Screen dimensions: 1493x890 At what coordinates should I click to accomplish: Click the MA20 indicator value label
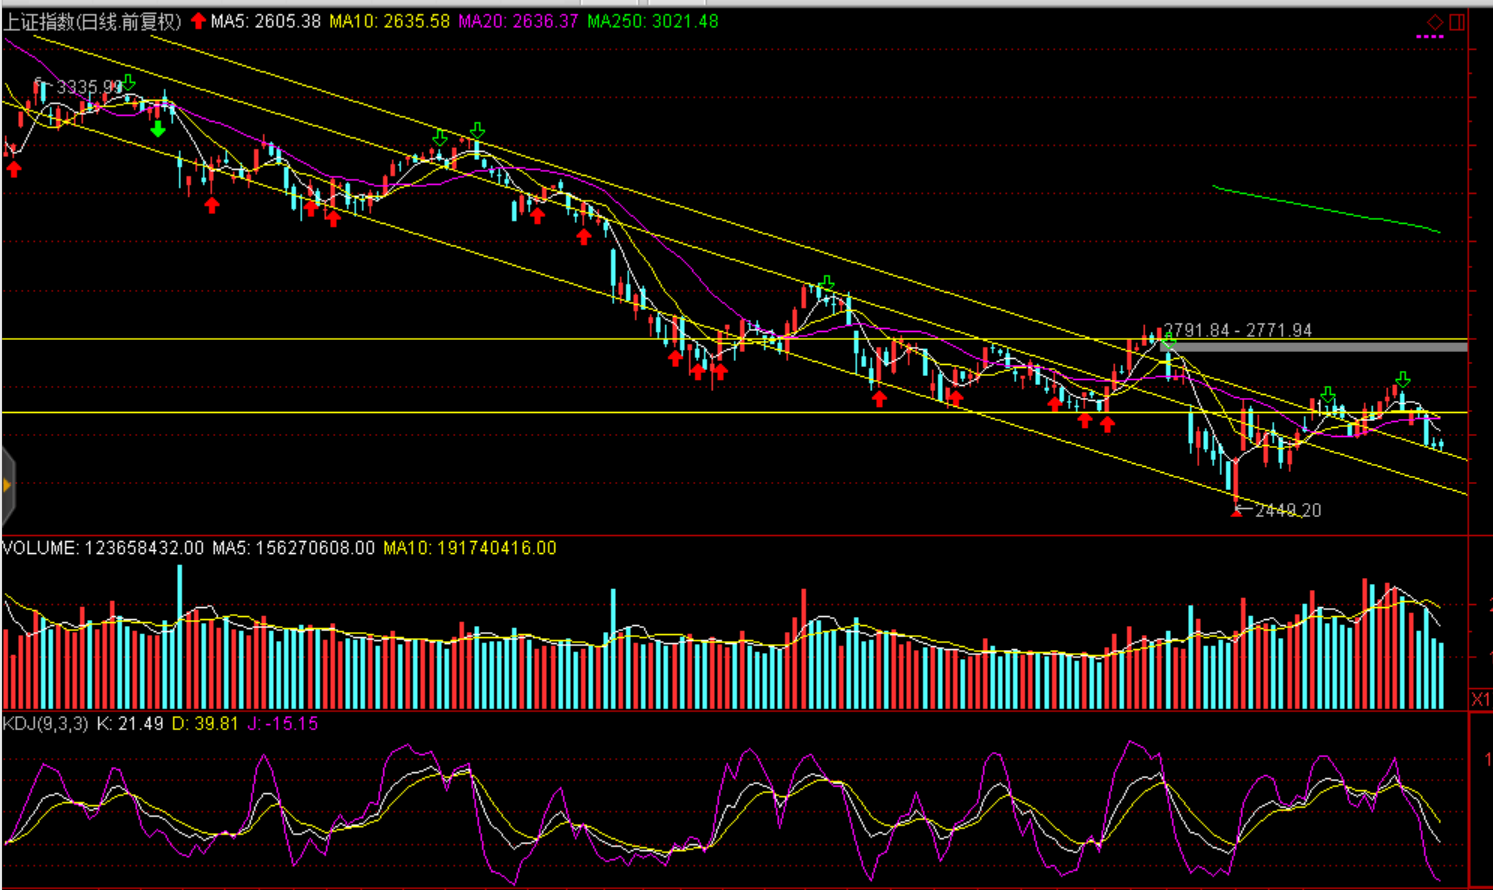(518, 21)
